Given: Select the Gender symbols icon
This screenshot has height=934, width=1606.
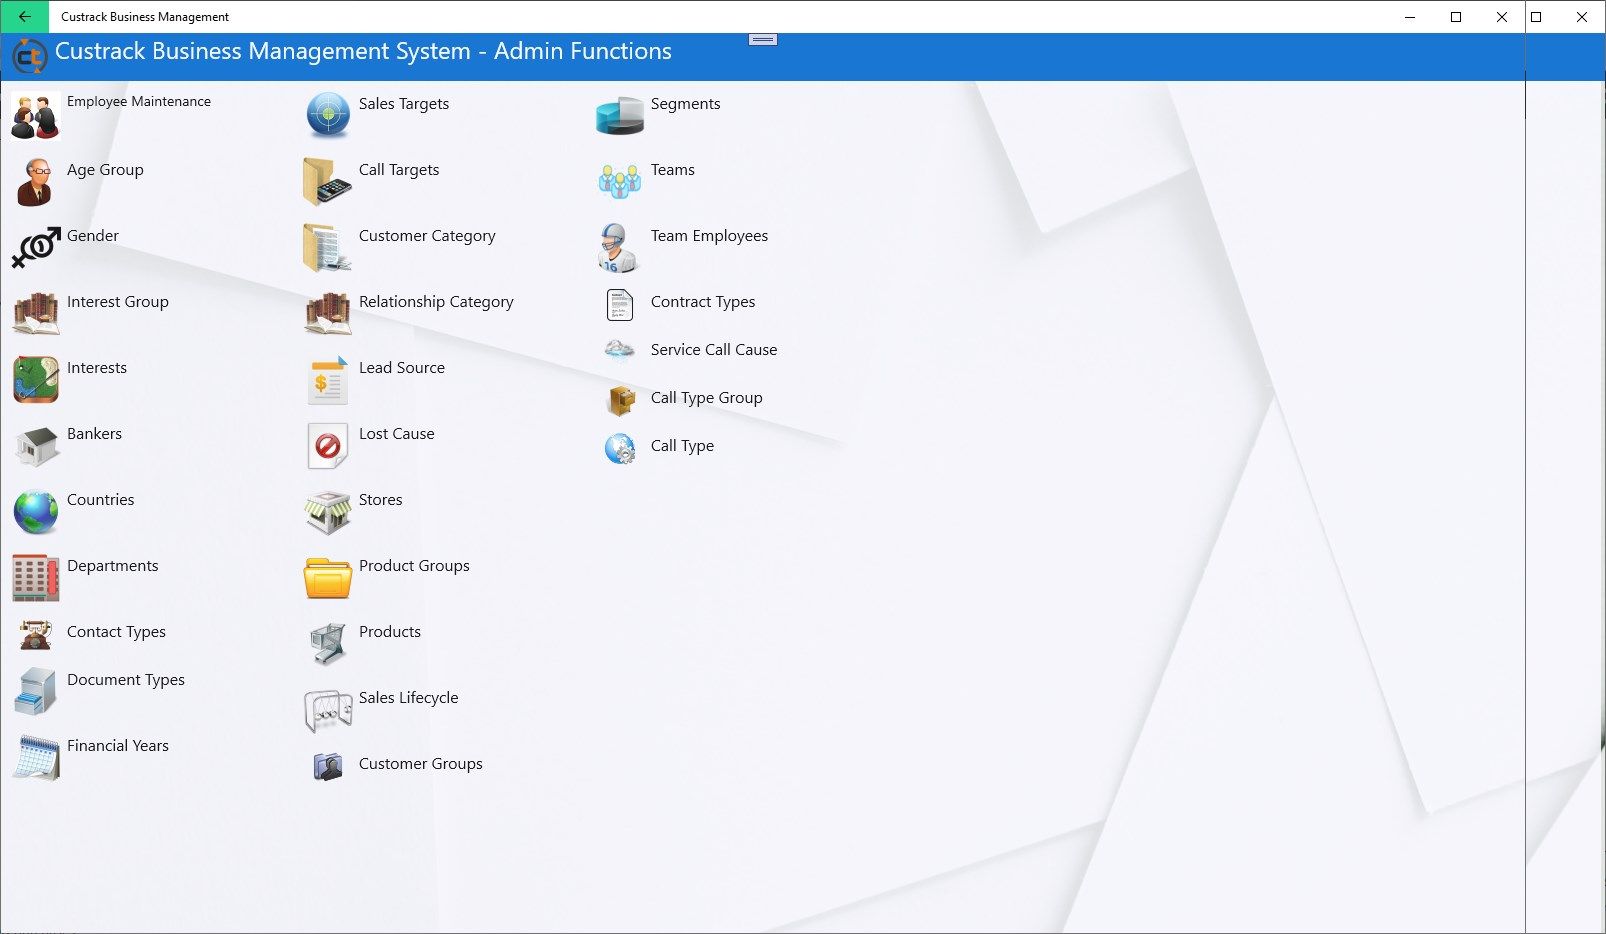Looking at the screenshot, I should [36, 248].
